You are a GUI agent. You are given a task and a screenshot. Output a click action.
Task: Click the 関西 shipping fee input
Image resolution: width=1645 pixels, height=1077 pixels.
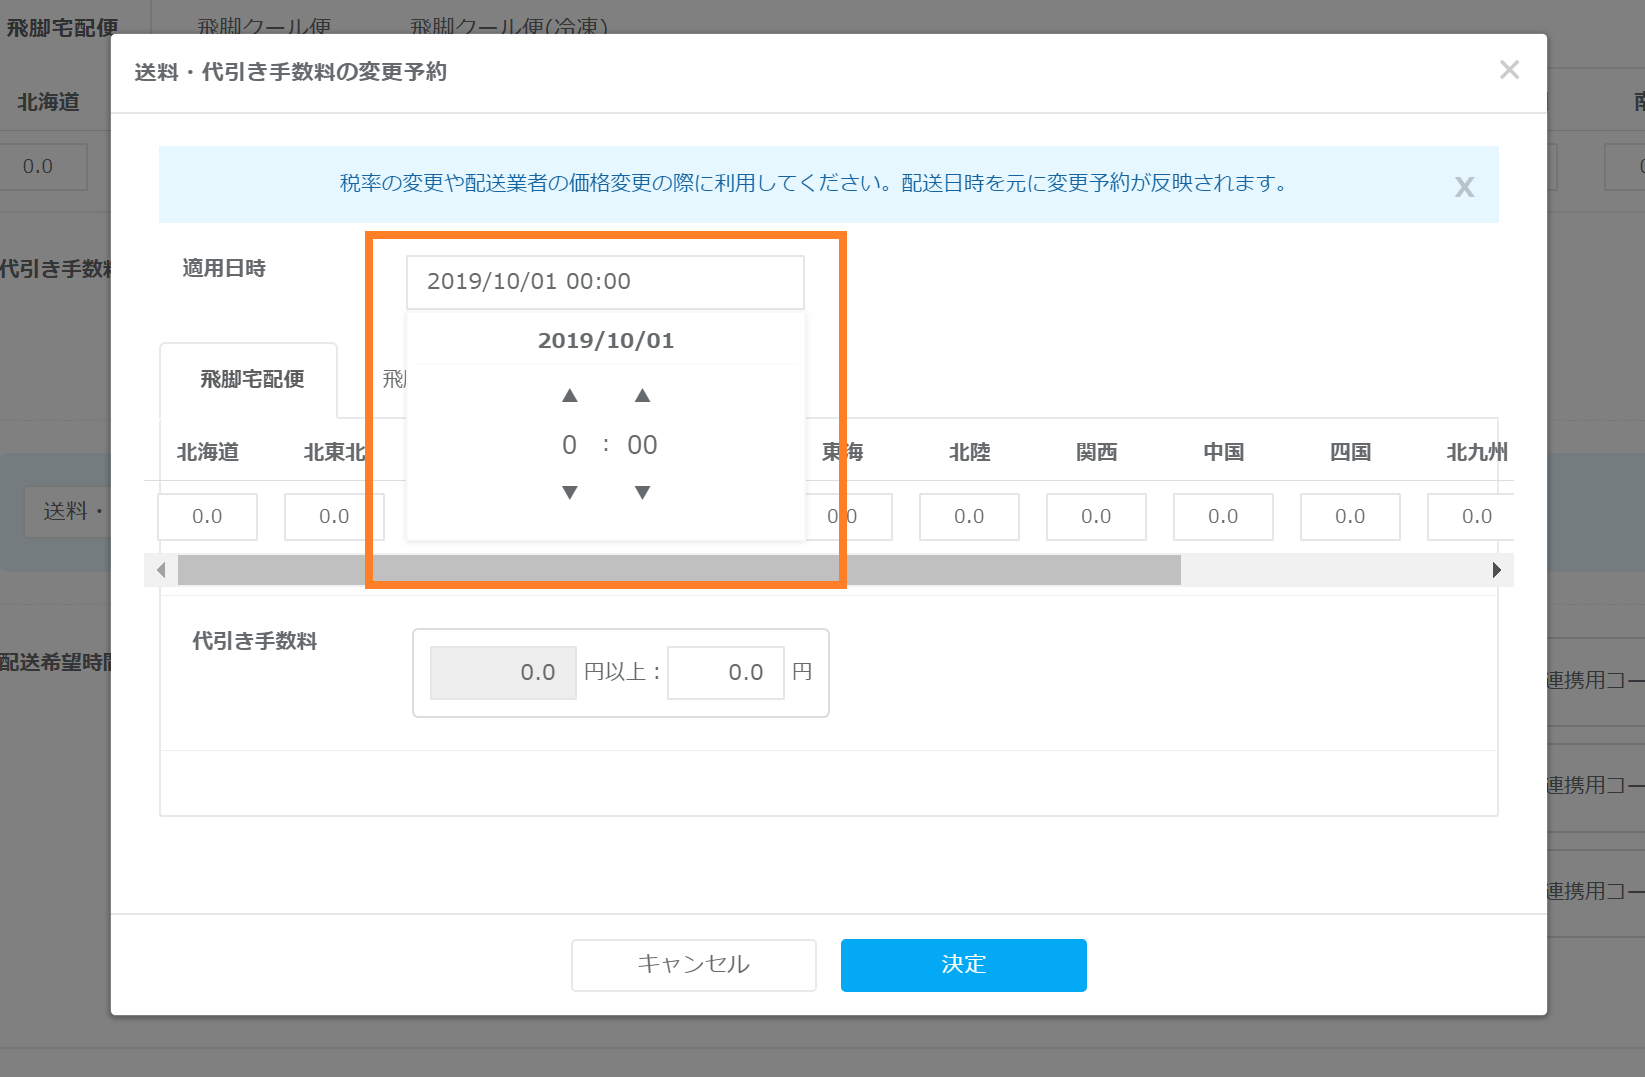click(1096, 517)
